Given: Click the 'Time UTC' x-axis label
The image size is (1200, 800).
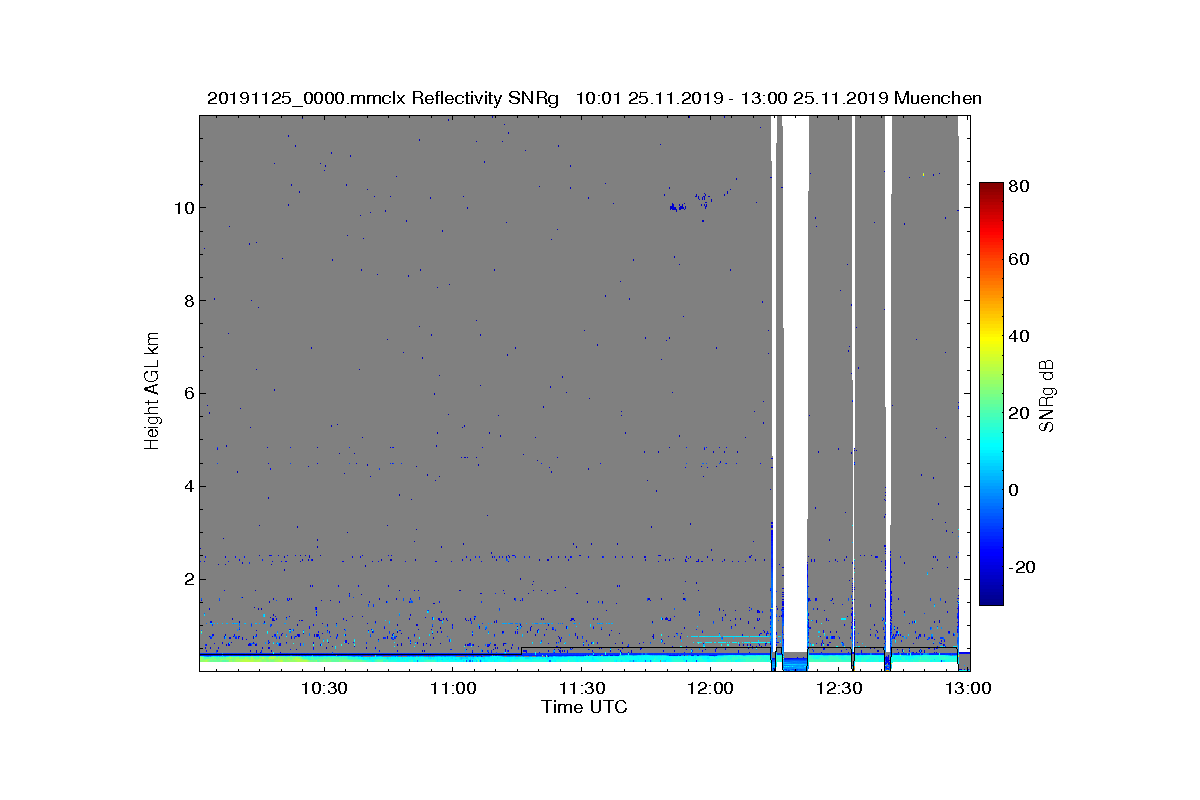Looking at the screenshot, I should coord(585,707).
